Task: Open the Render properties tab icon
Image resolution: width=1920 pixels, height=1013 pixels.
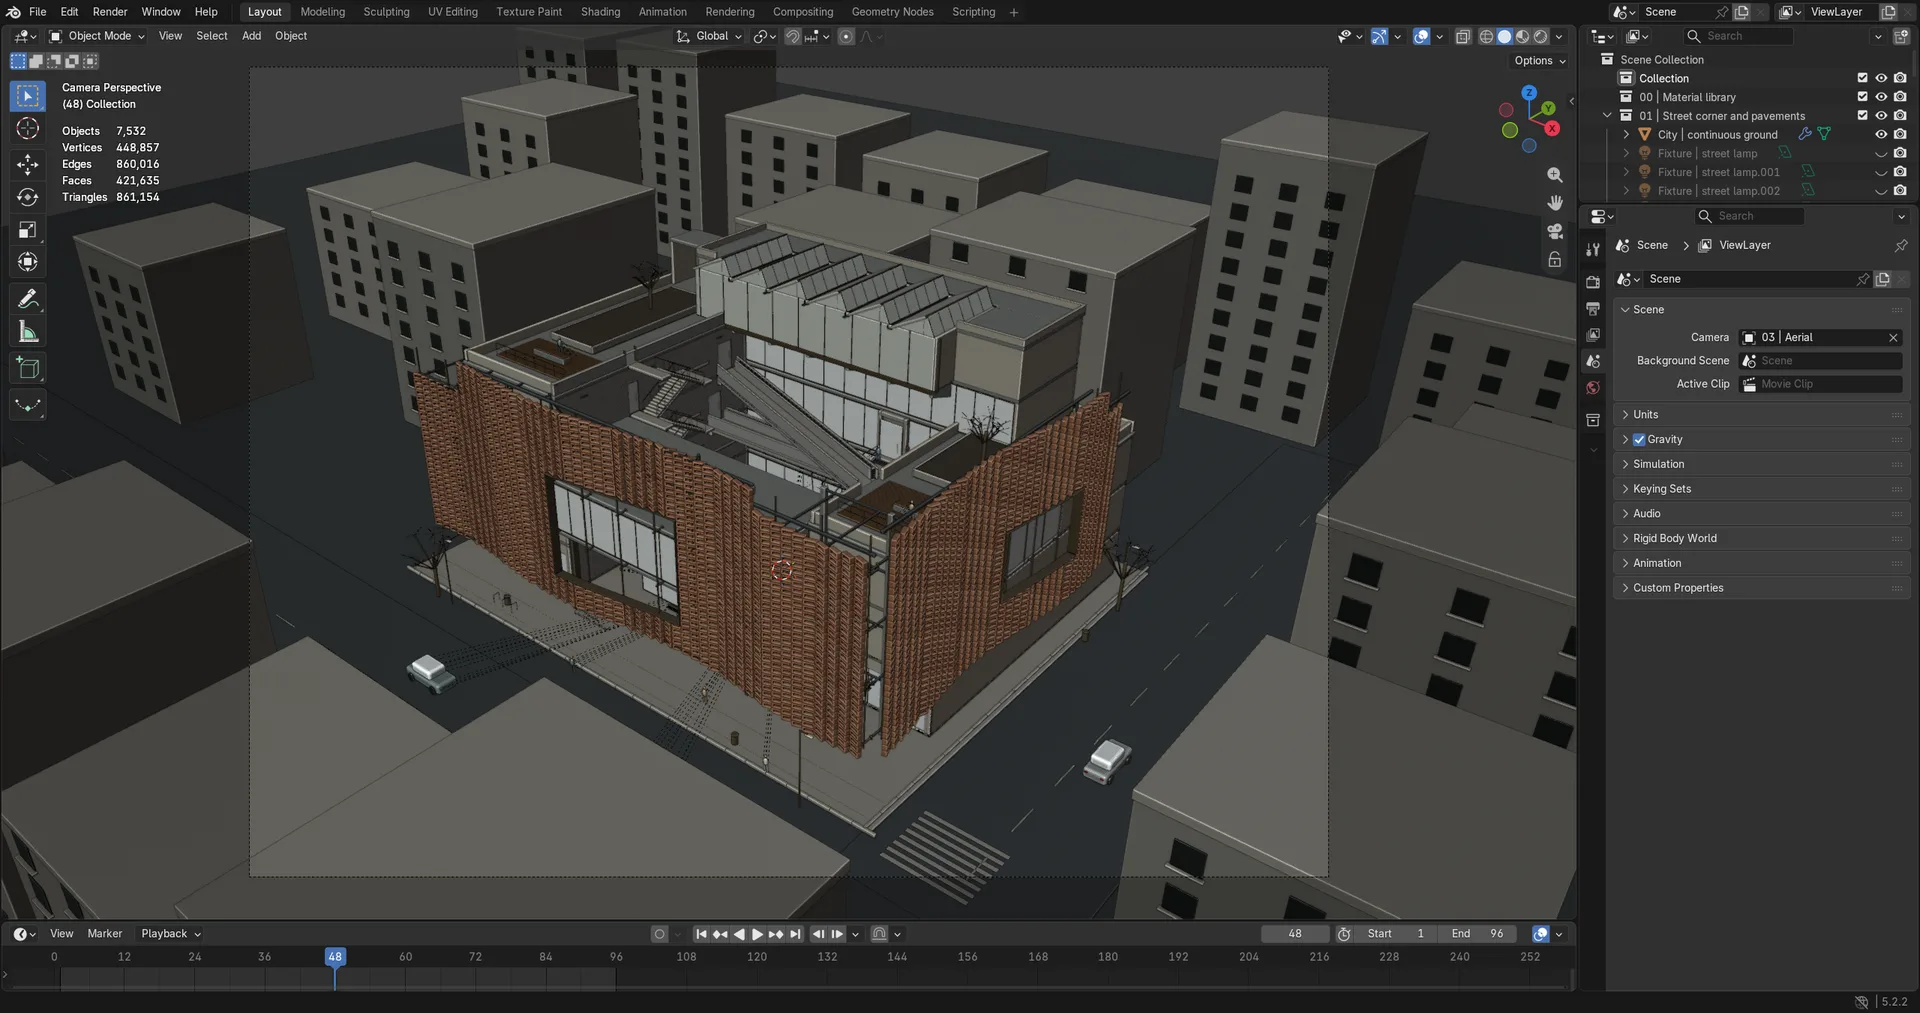Action: [1593, 282]
